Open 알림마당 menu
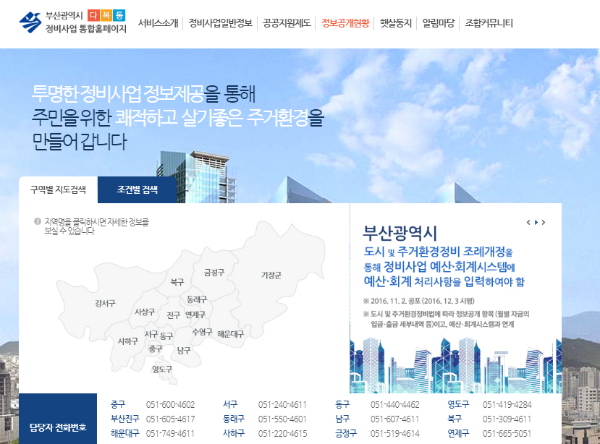 tap(438, 23)
